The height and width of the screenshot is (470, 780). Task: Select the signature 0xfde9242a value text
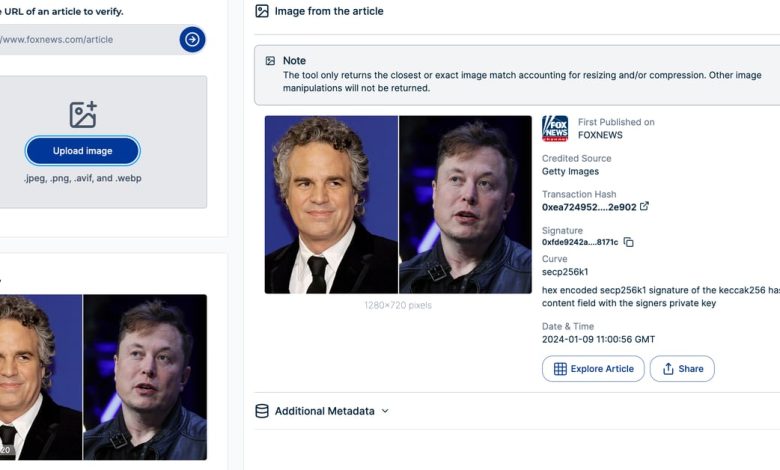[x=580, y=242]
